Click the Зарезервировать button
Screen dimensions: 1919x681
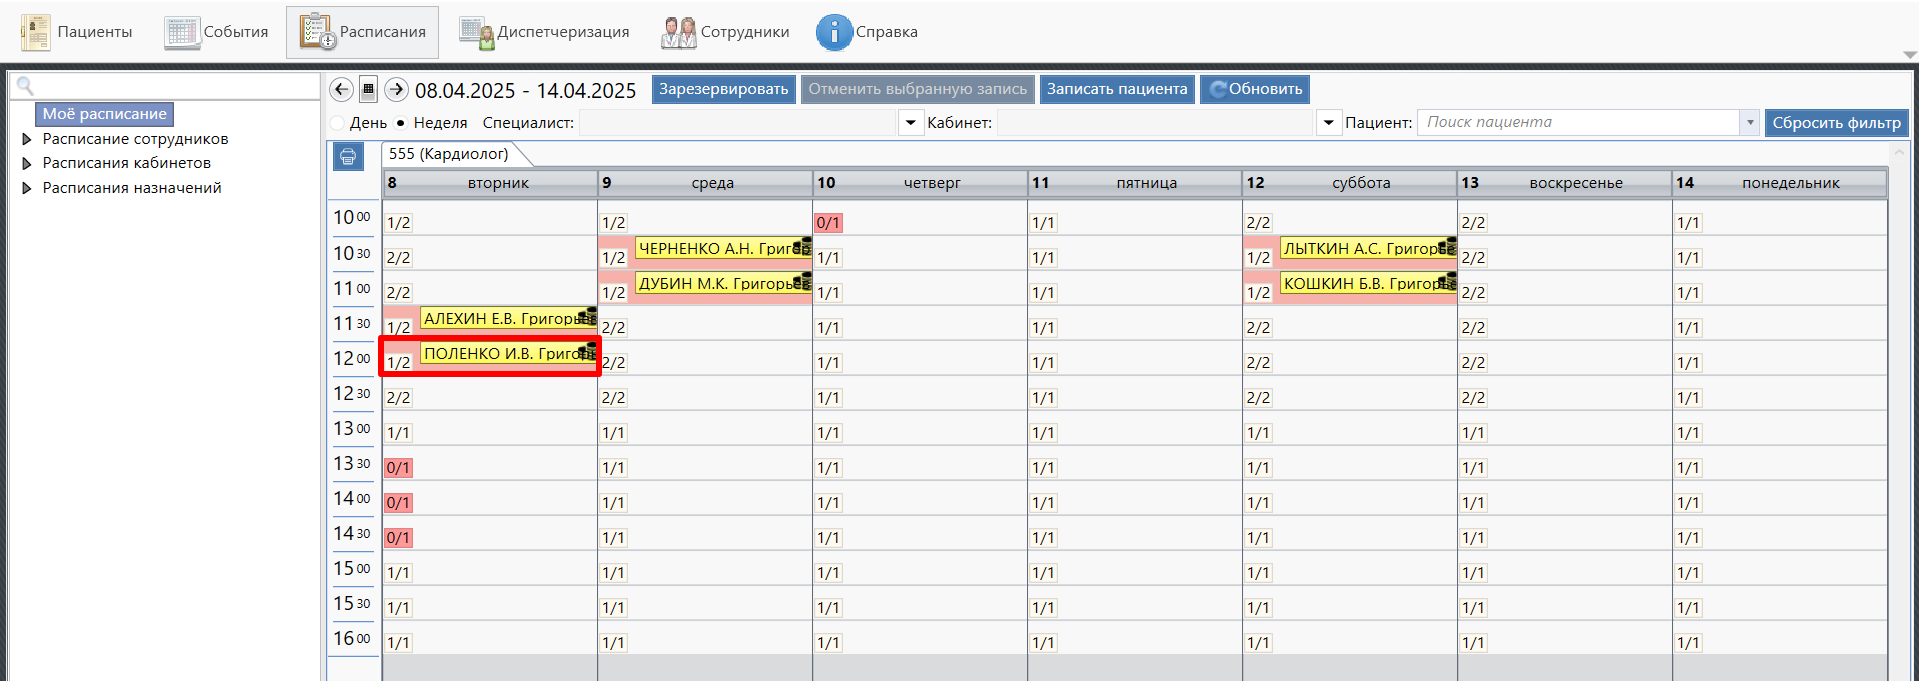[723, 89]
